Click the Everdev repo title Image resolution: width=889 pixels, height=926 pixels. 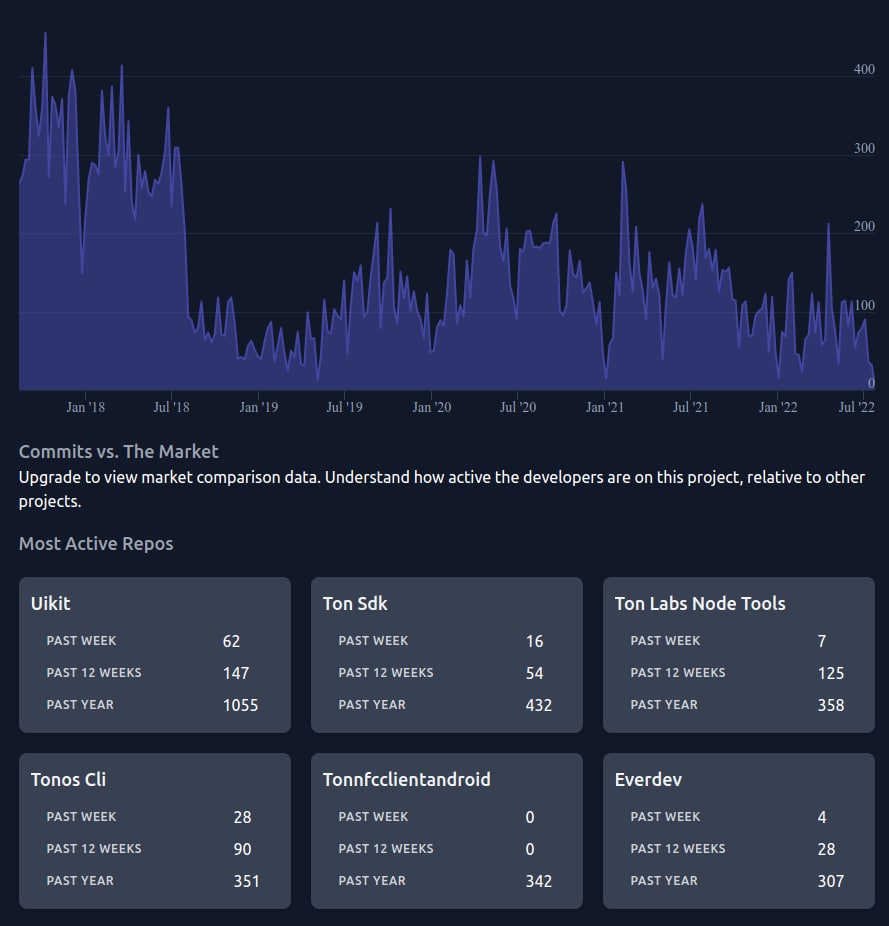[x=648, y=779]
